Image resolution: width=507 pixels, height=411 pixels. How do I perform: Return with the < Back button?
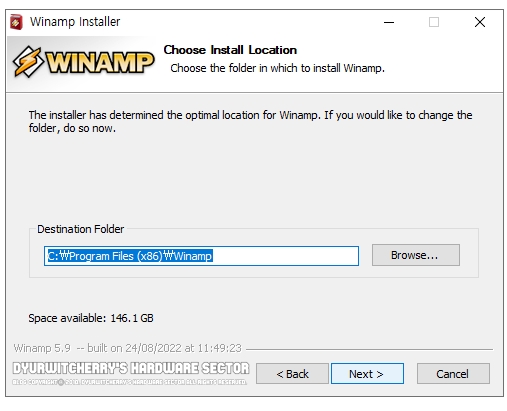click(x=292, y=374)
